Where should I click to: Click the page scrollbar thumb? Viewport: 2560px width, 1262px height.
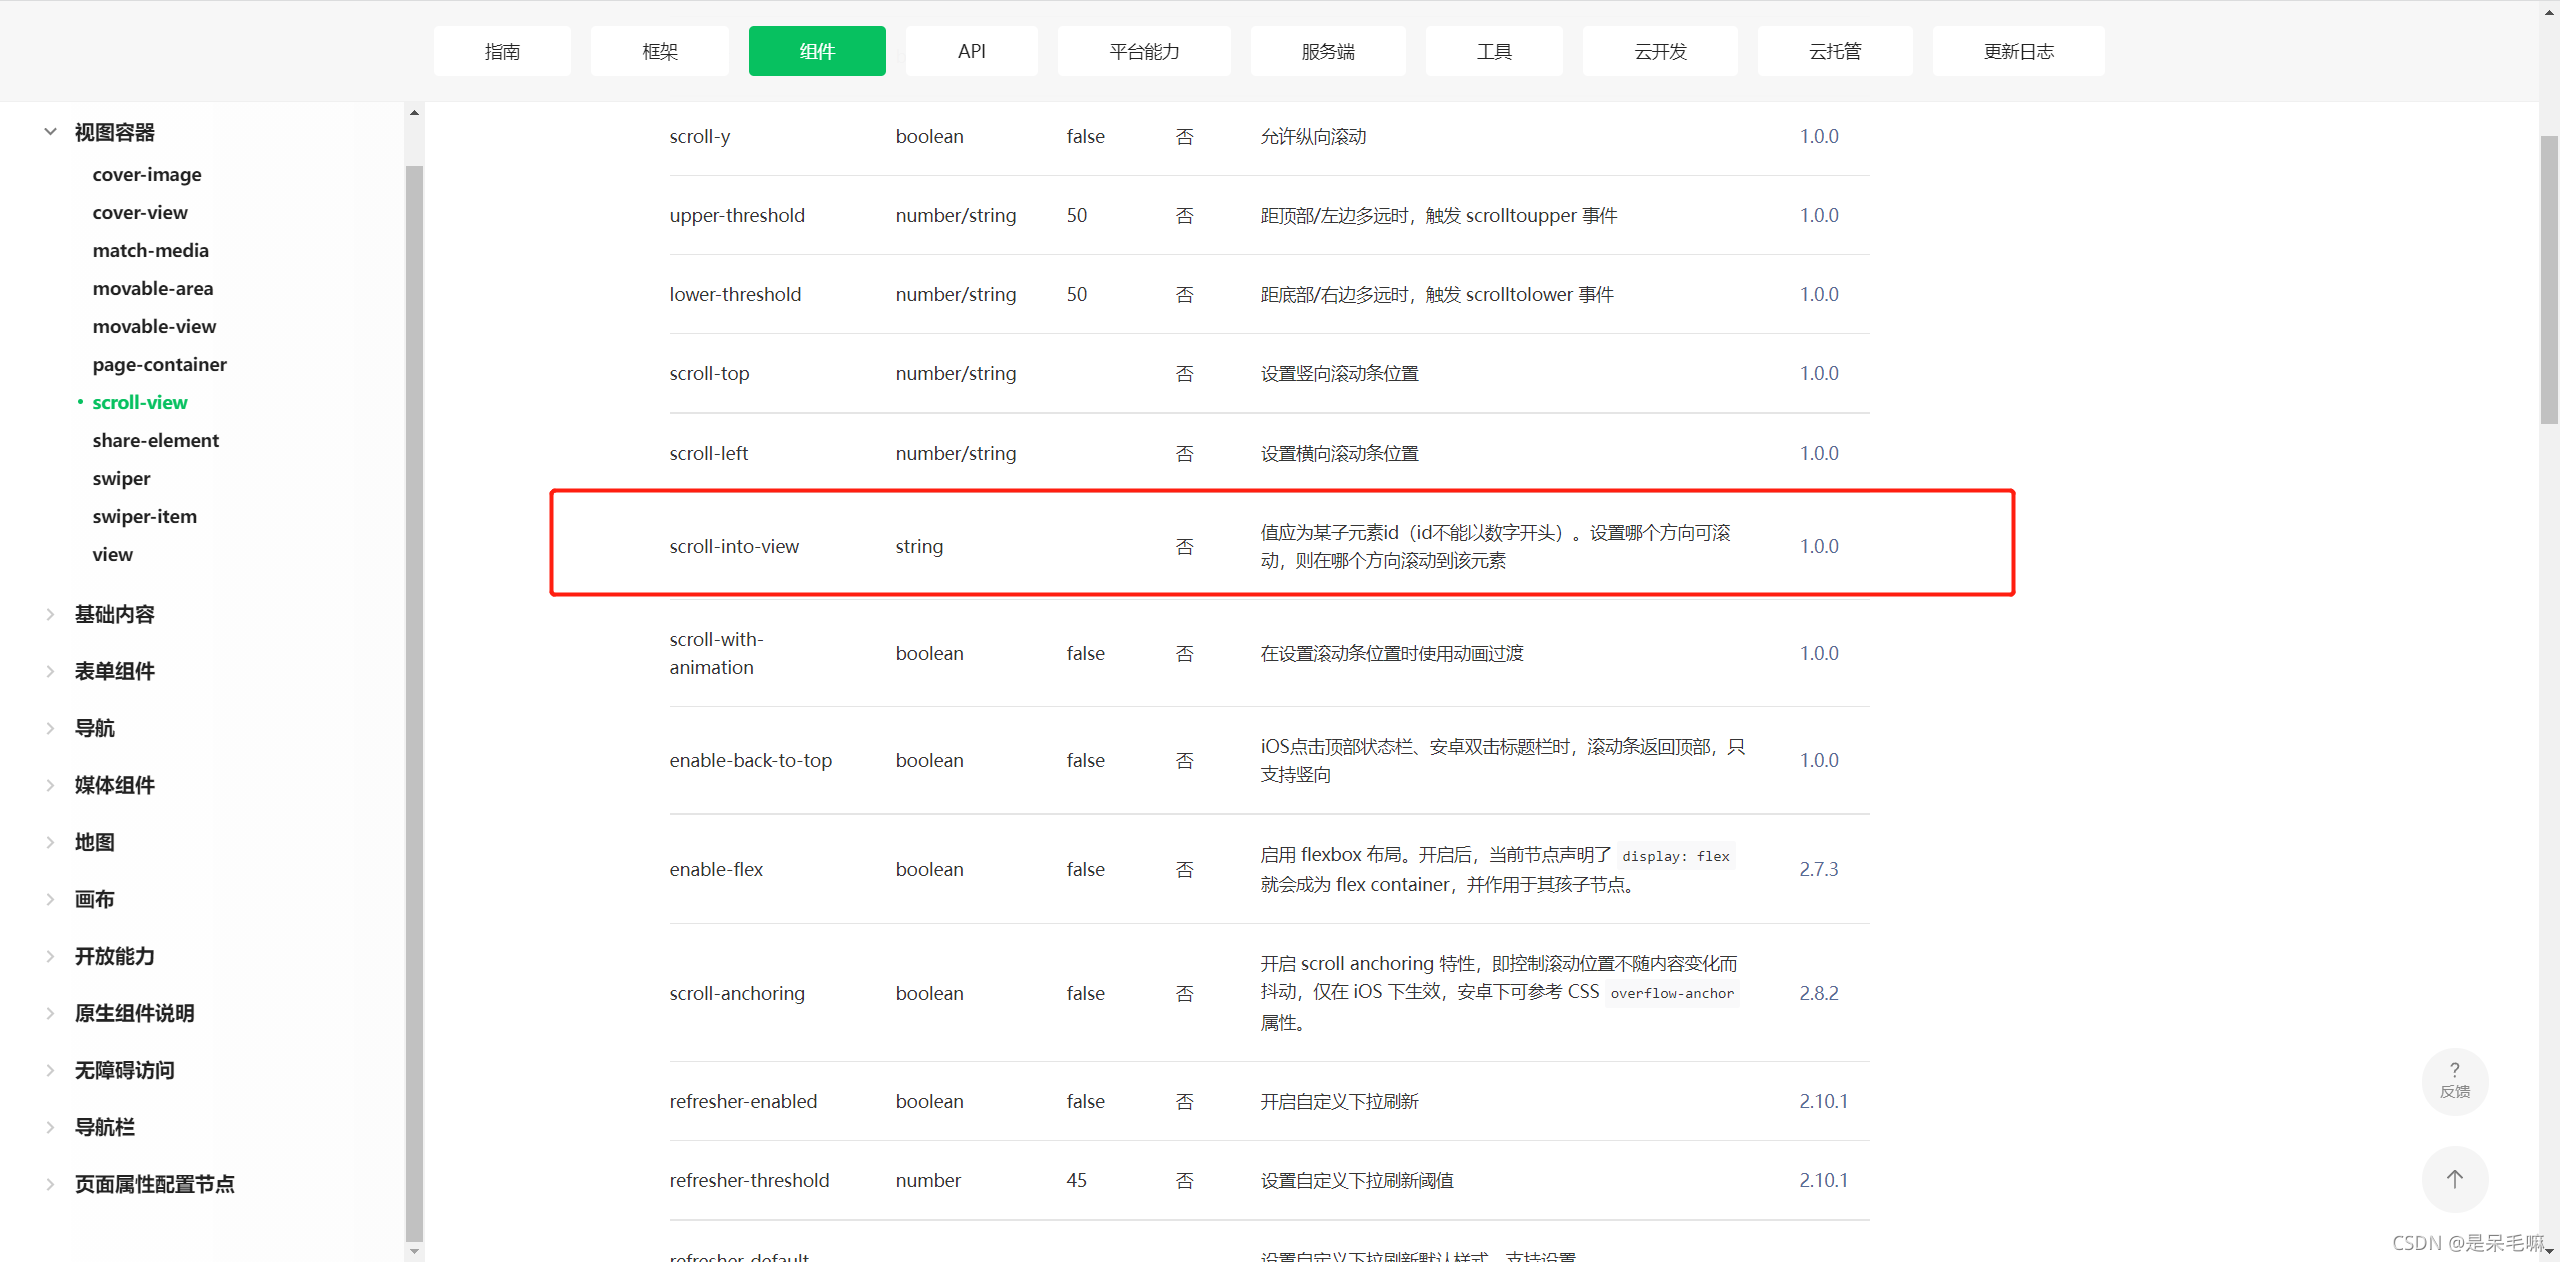[x=2549, y=280]
